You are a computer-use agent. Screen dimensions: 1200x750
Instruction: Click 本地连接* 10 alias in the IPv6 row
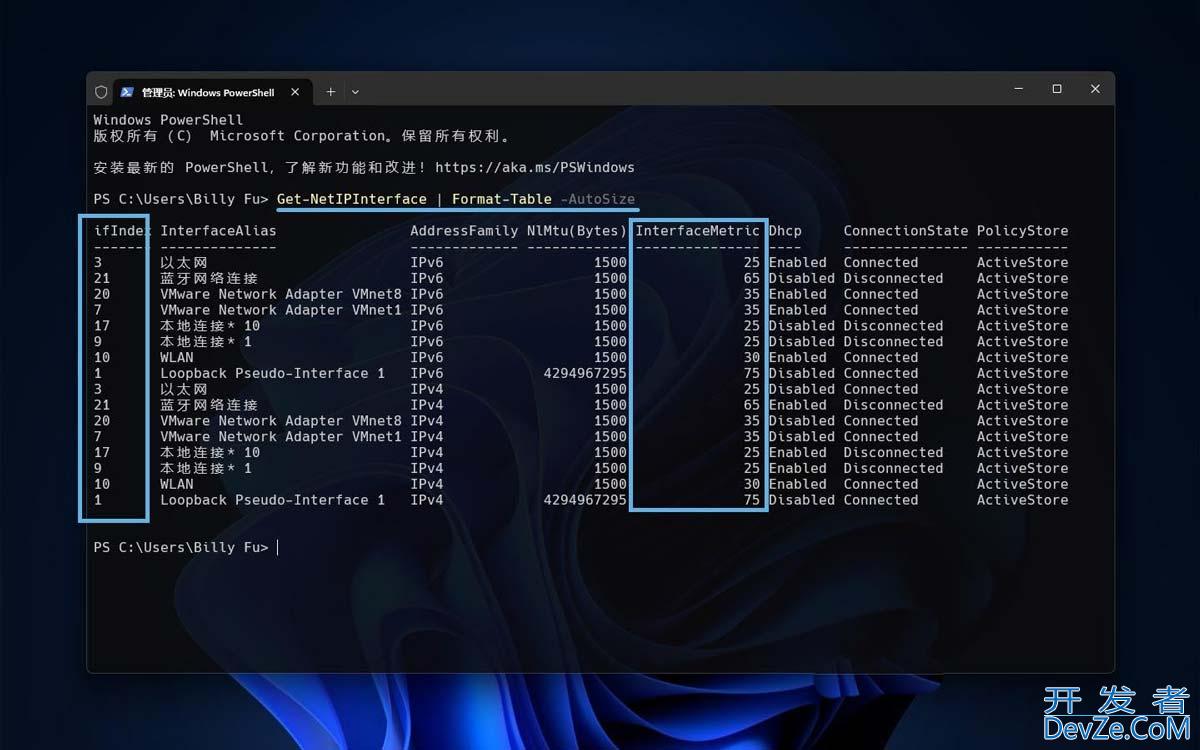click(x=210, y=326)
